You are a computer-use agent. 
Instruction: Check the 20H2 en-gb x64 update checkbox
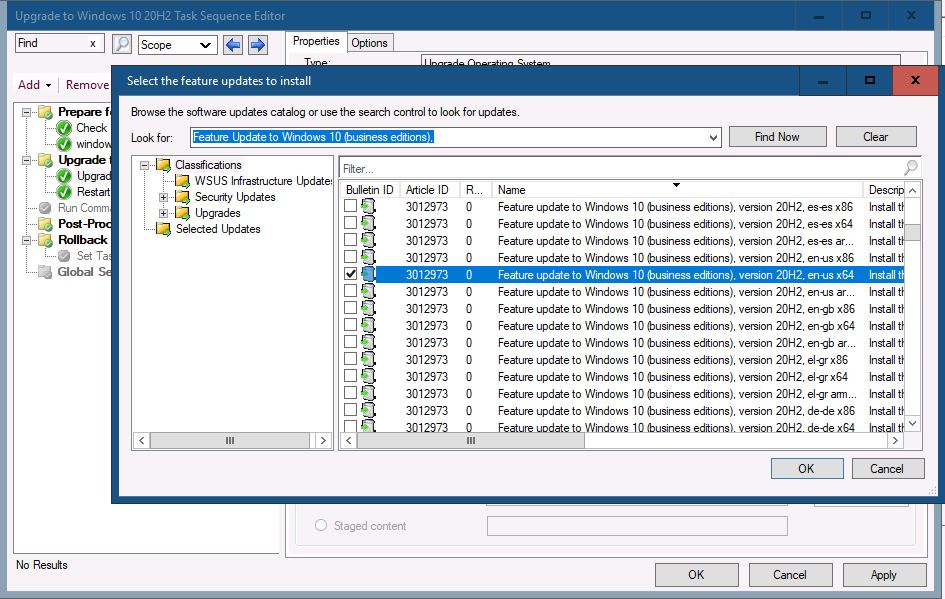click(x=350, y=325)
